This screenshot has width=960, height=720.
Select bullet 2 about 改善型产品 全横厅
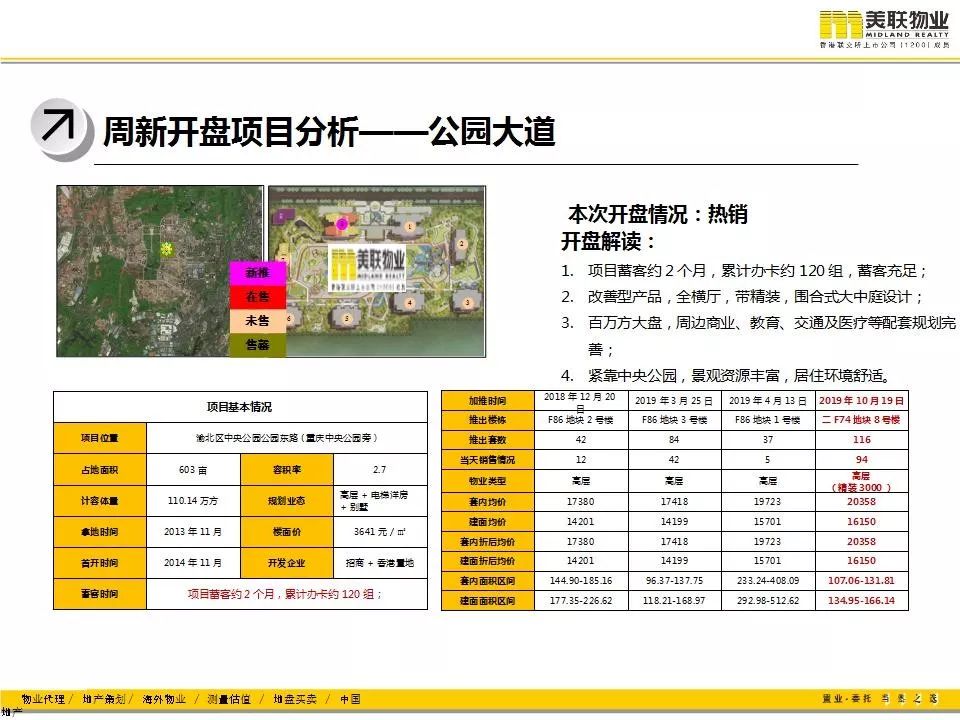pyautogui.click(x=742, y=297)
